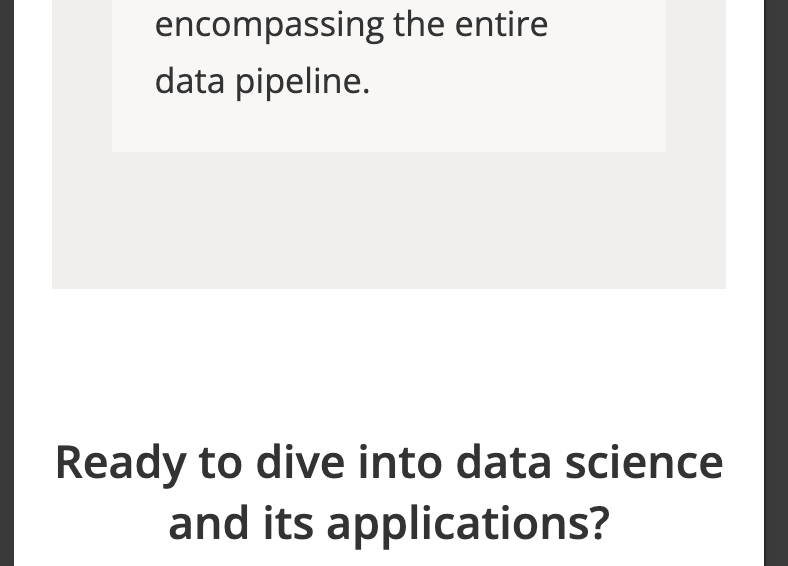
Task: Click the word "applications?" in the heading
Action: click(468, 523)
